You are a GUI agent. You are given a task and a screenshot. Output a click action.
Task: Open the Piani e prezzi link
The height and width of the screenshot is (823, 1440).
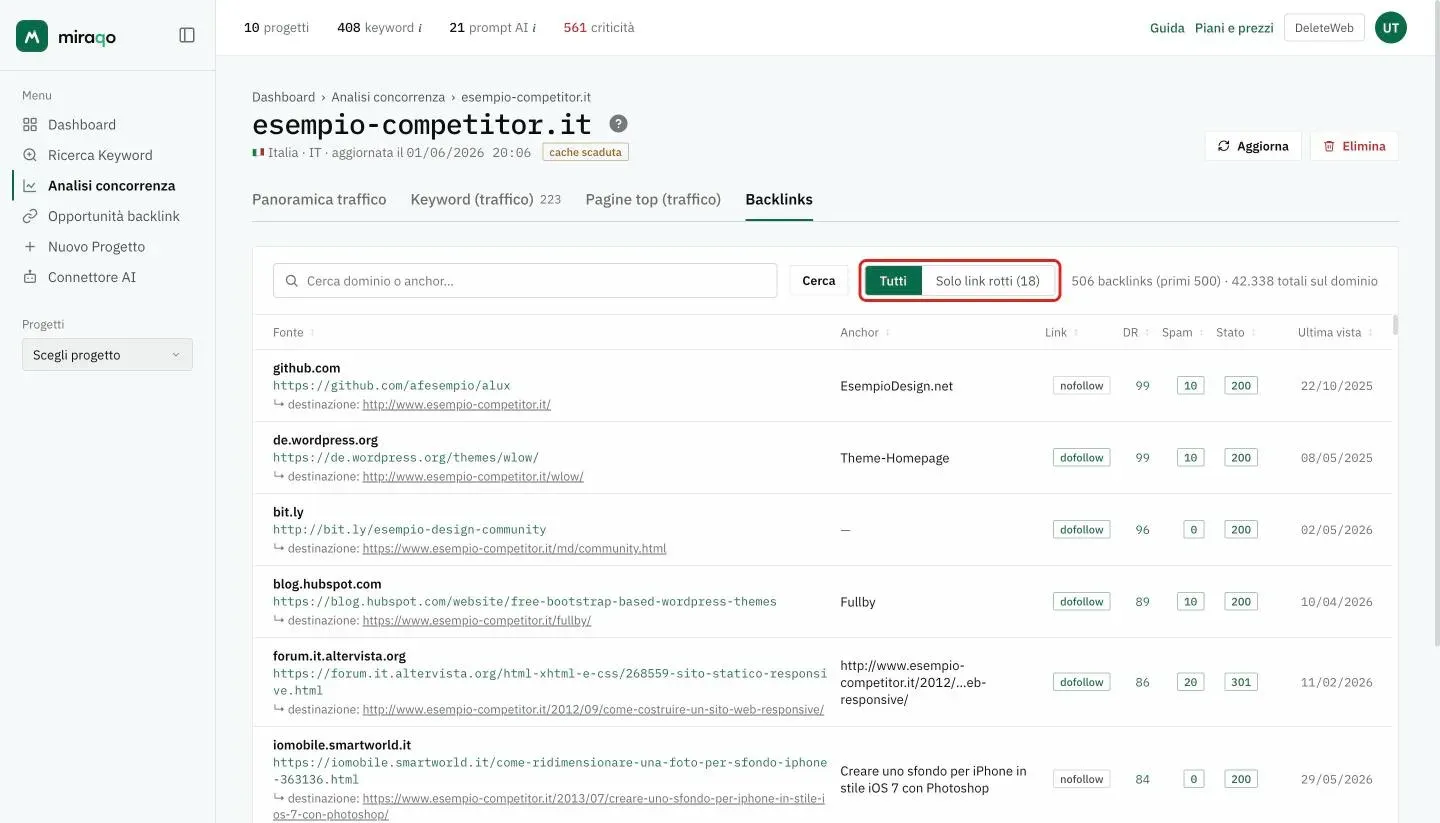point(1234,28)
